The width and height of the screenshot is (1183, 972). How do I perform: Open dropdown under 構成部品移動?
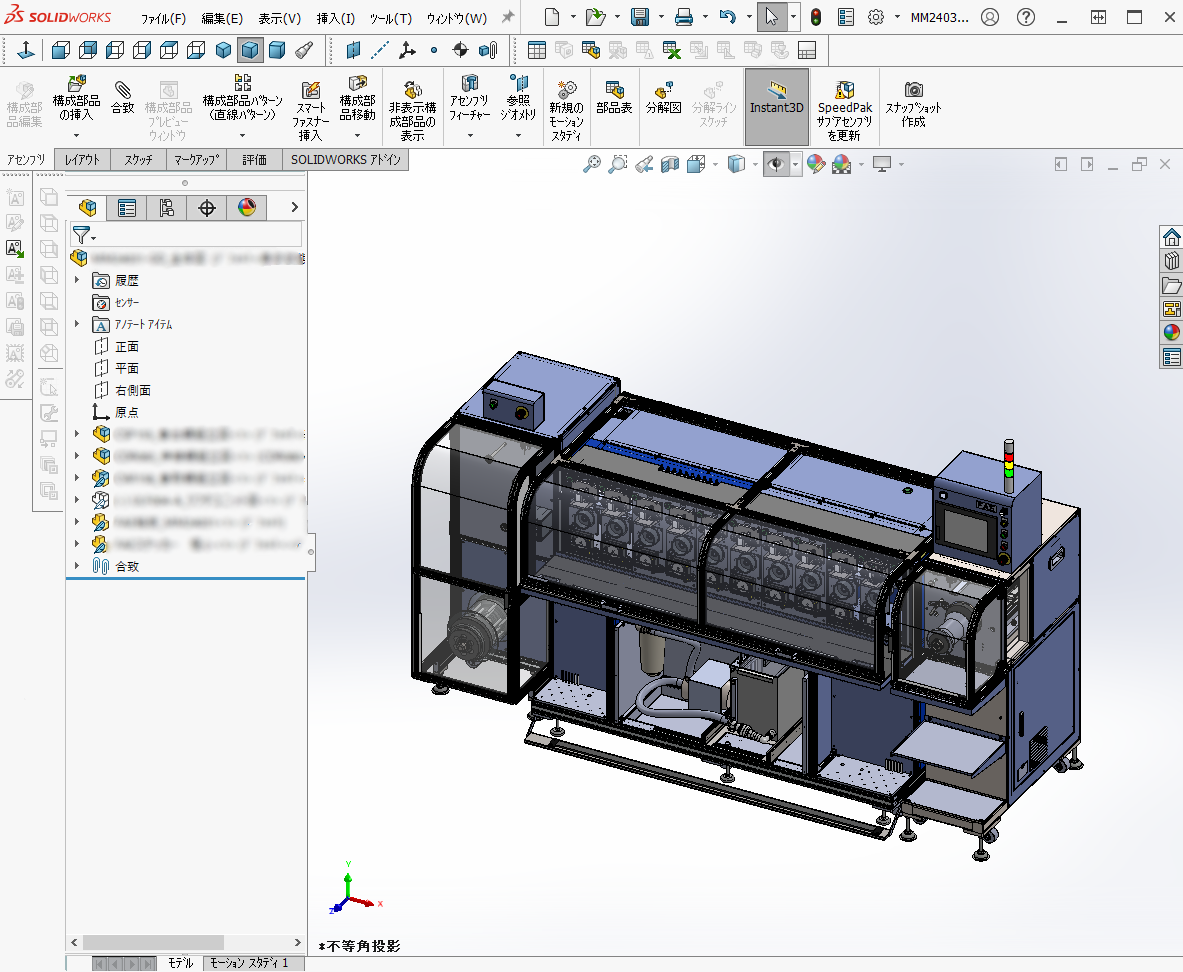pos(357,135)
